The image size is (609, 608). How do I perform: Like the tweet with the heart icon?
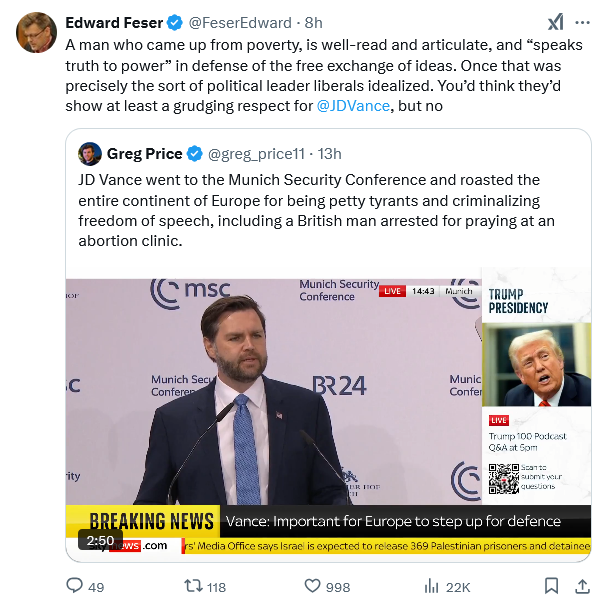click(313, 586)
